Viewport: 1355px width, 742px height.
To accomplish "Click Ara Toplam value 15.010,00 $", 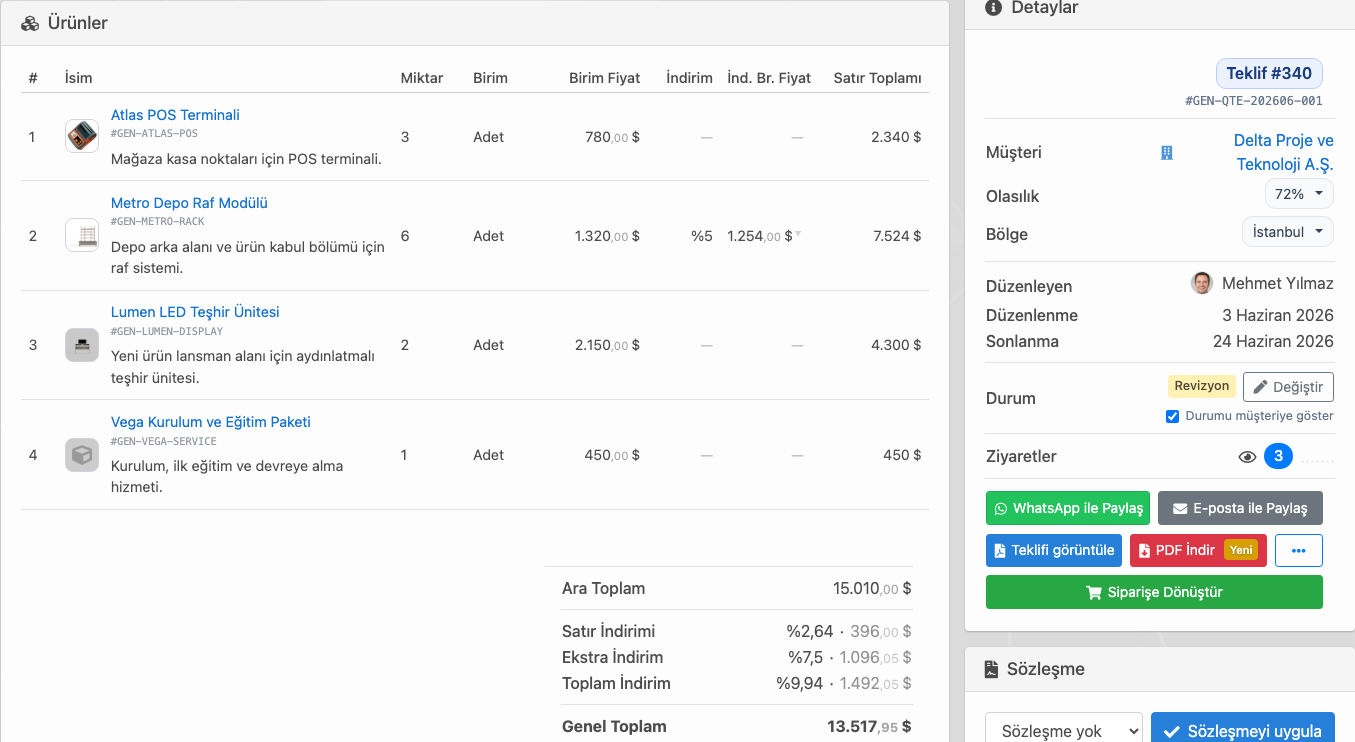I will 872,589.
